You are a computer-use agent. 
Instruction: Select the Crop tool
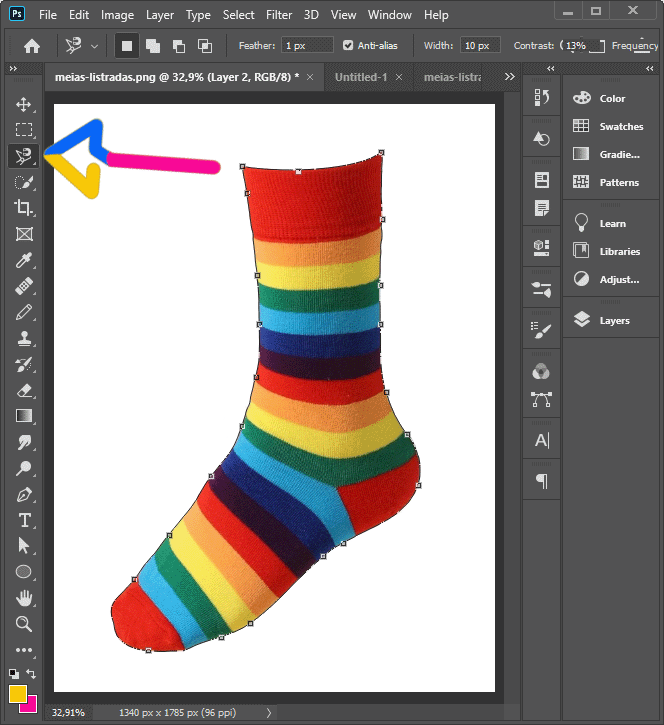pyautogui.click(x=24, y=208)
